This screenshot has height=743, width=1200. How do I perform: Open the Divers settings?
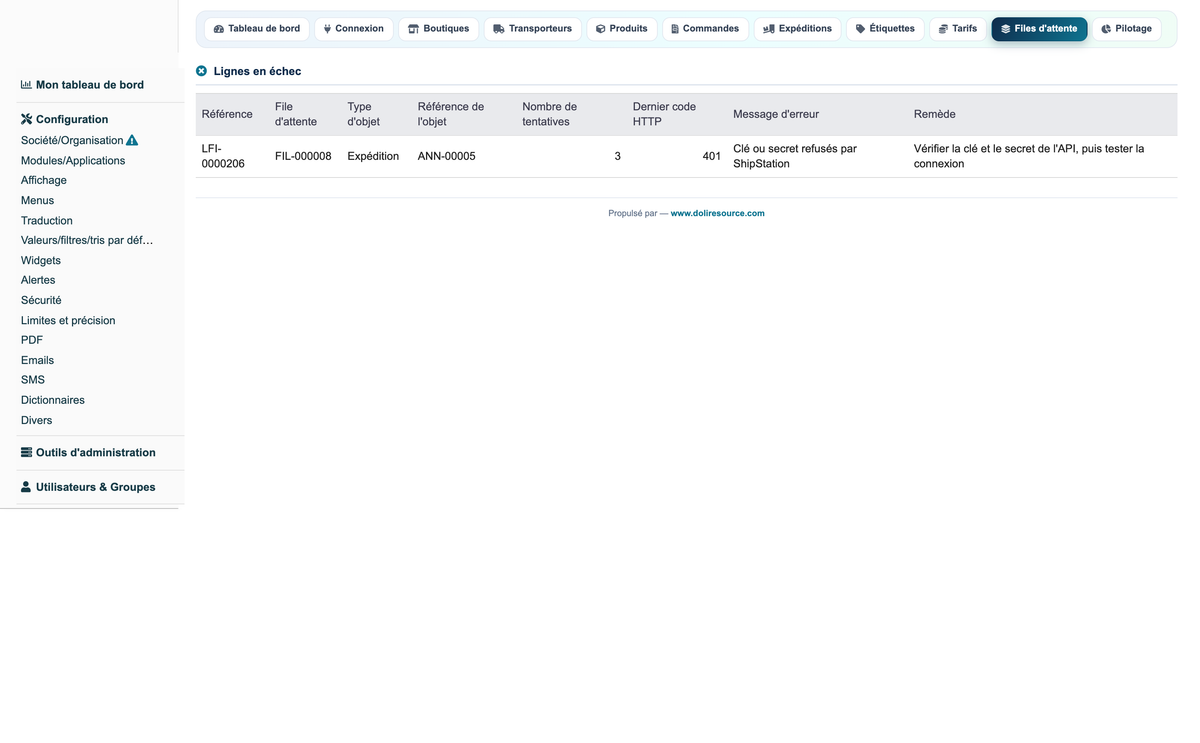pyautogui.click(x=37, y=420)
